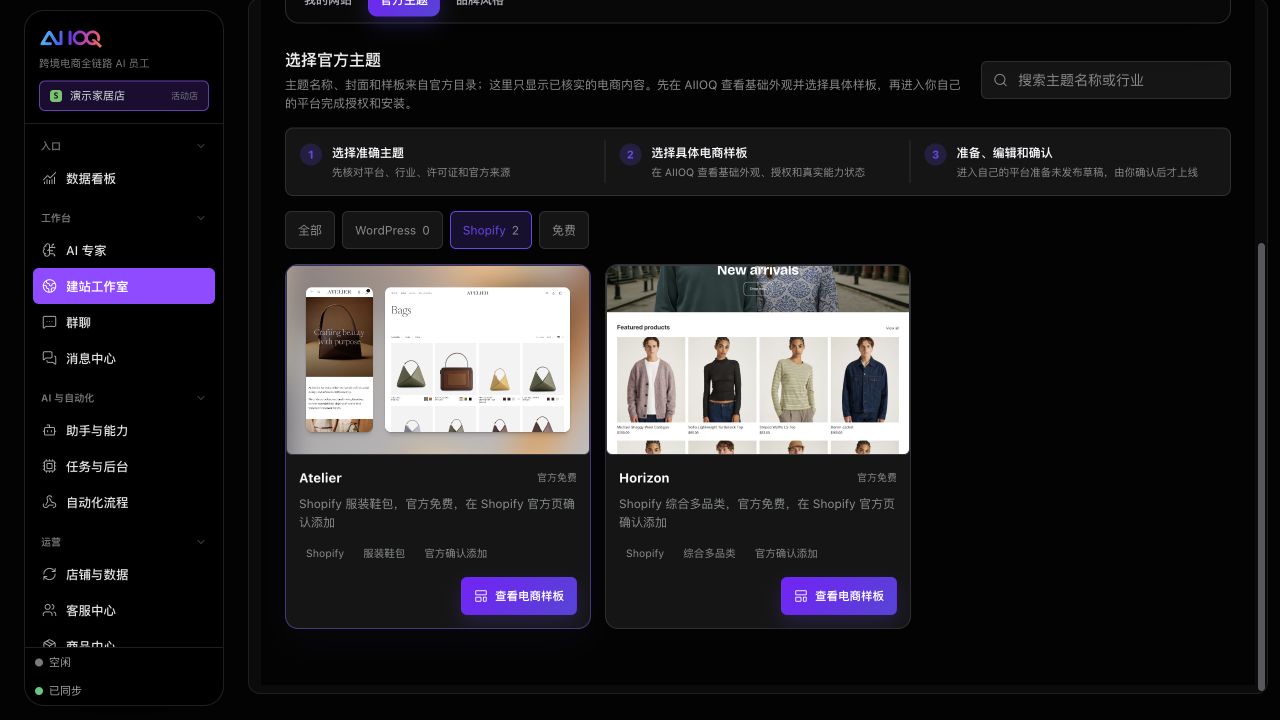Image resolution: width=1280 pixels, height=720 pixels.
Task: Filter themes by 全部
Action: pyautogui.click(x=310, y=230)
